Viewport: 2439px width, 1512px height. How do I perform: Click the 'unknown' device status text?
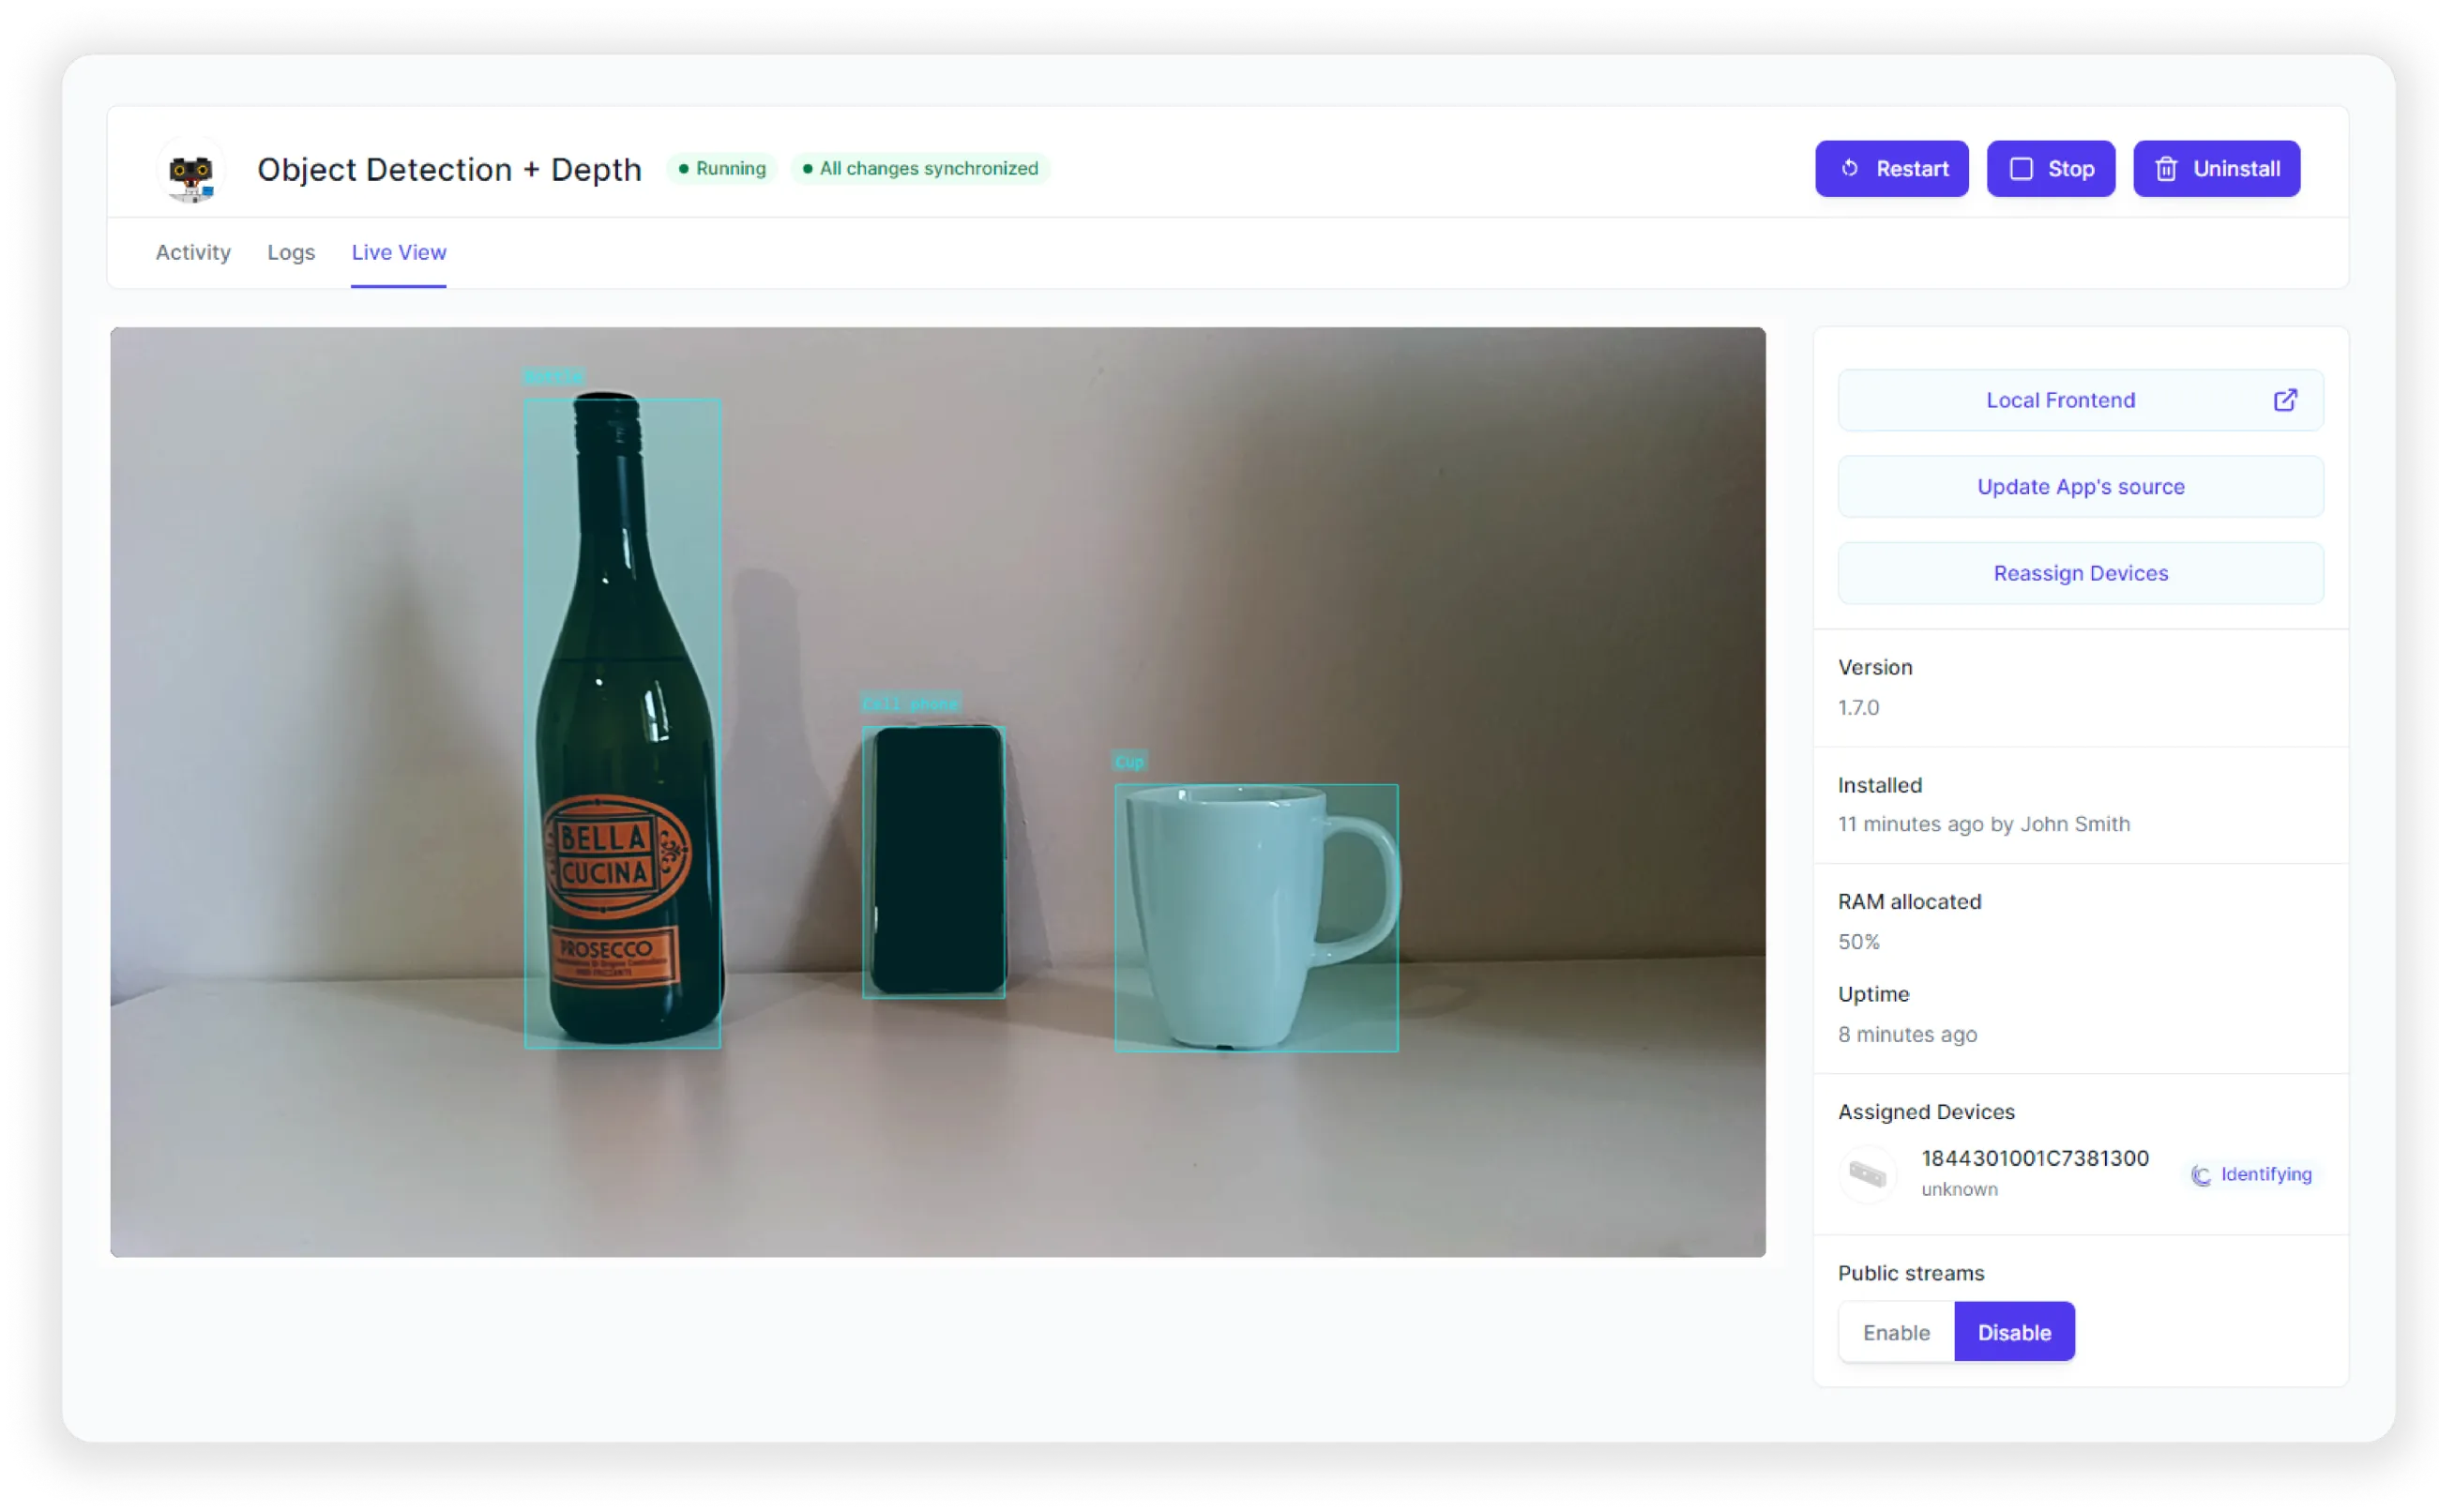[1959, 1188]
